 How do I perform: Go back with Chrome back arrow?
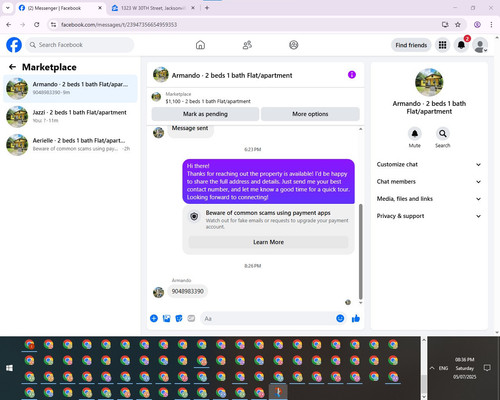(9, 25)
